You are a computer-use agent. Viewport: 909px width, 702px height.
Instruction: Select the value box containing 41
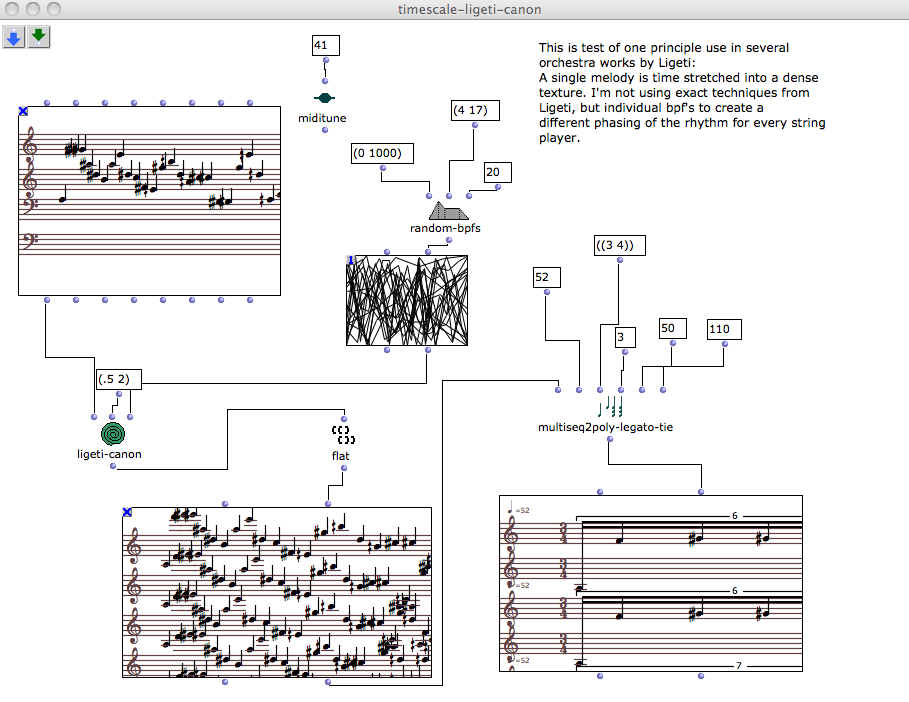tap(325, 45)
